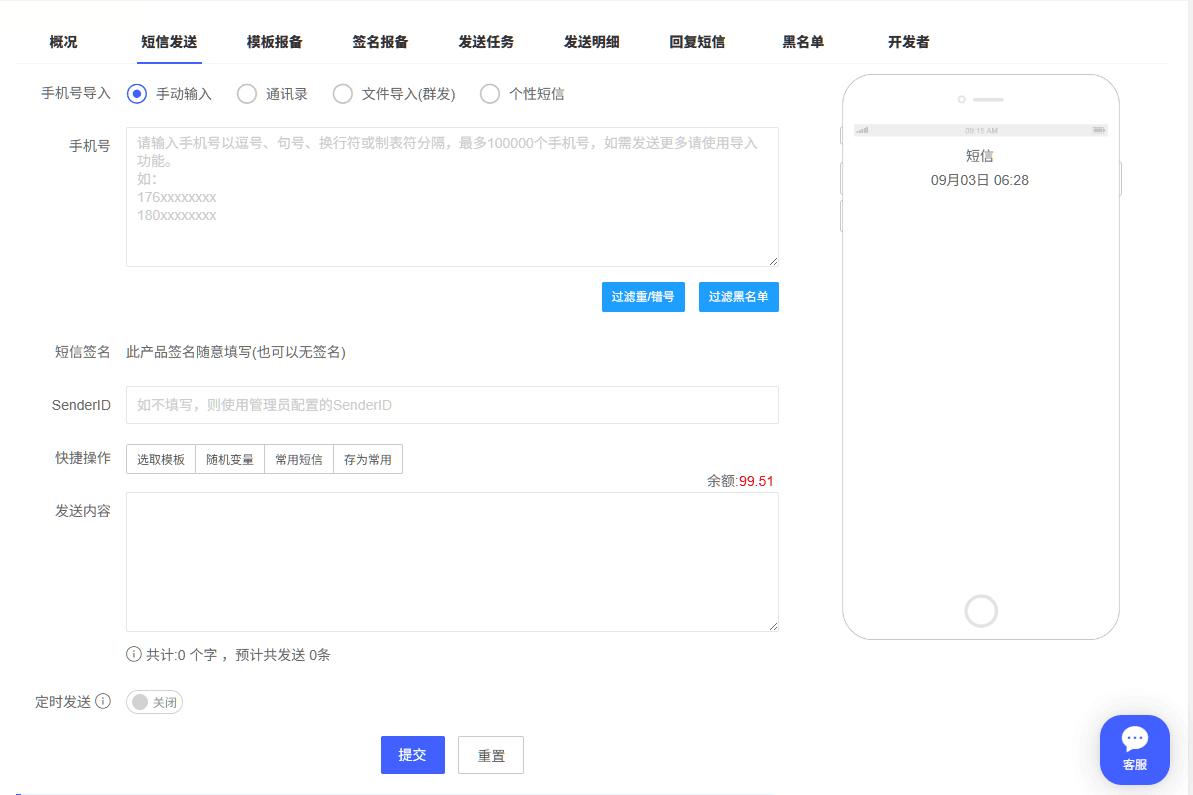Click into the SenderID input field
The width and height of the screenshot is (1193, 795).
point(452,405)
